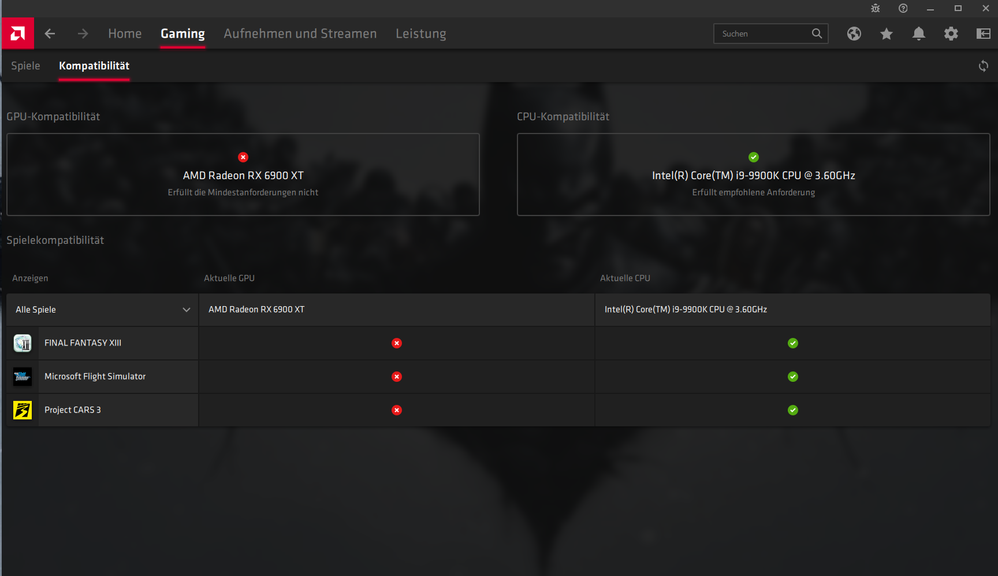
Task: Open the web browser globe icon
Action: [x=854, y=34]
